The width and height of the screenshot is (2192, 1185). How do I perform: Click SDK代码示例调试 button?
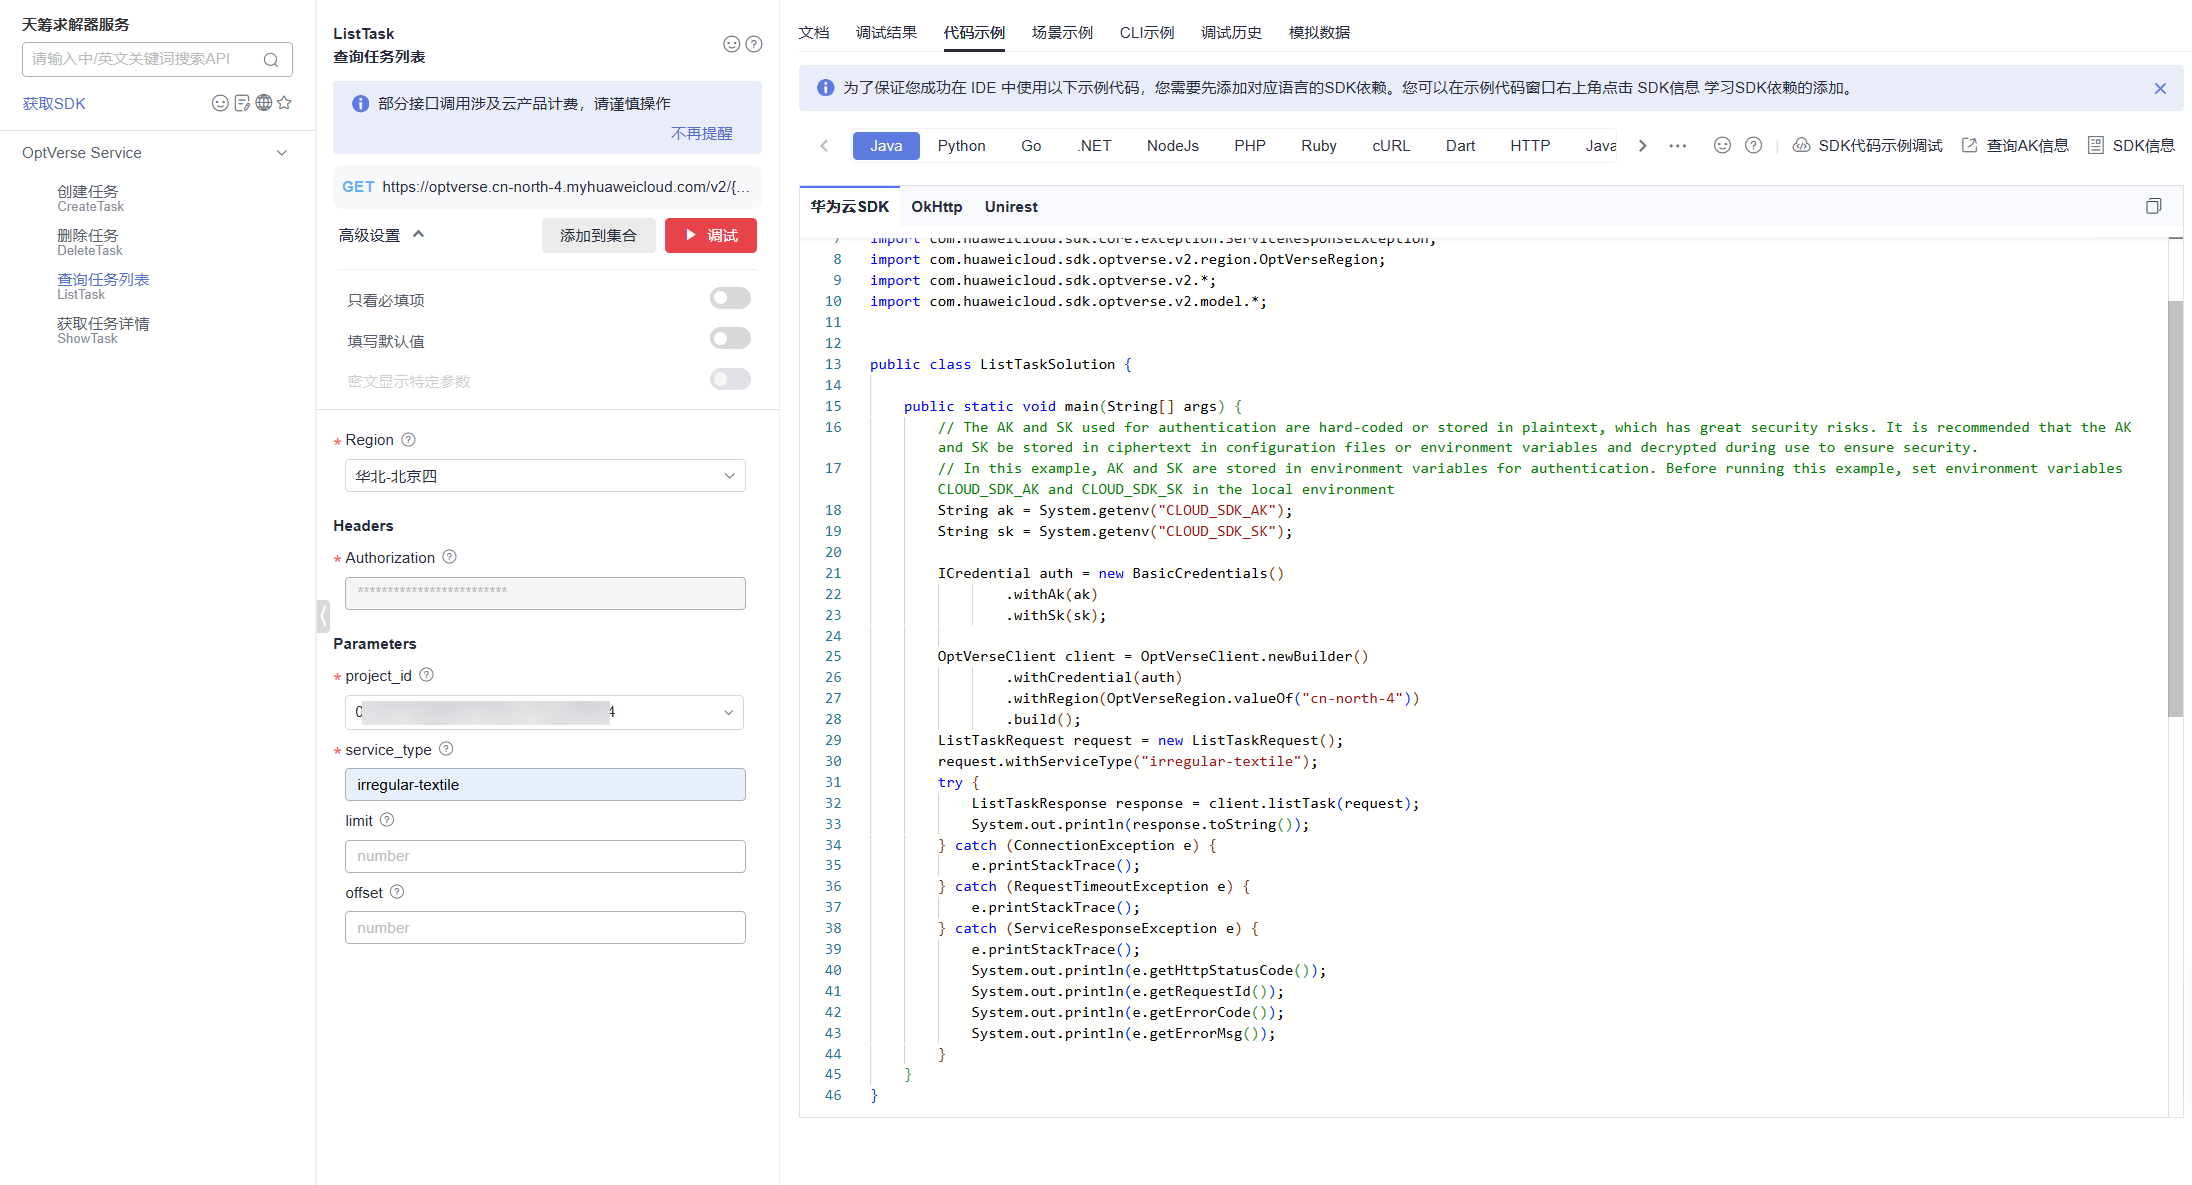coord(1868,145)
